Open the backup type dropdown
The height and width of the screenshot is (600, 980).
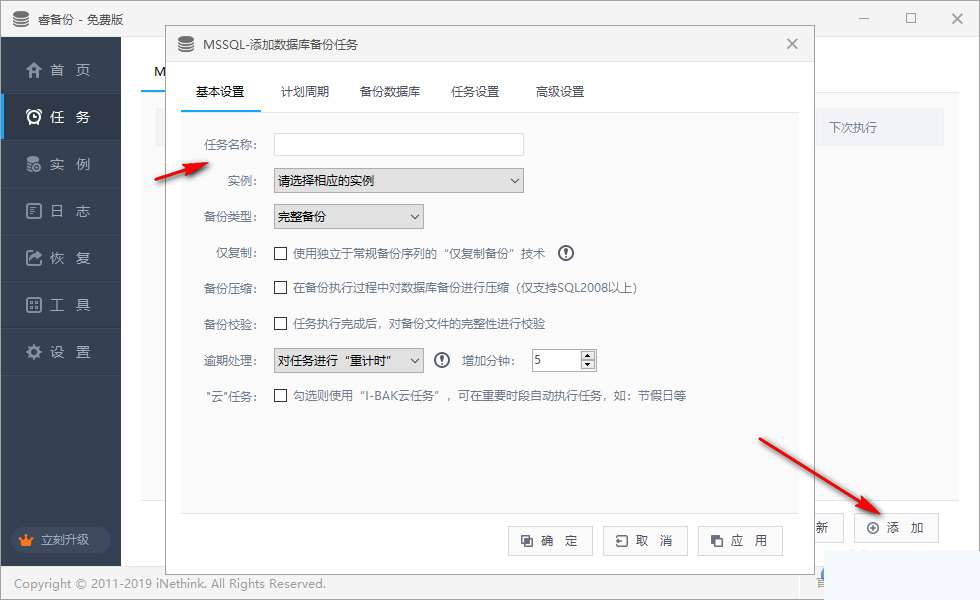pyautogui.click(x=349, y=217)
